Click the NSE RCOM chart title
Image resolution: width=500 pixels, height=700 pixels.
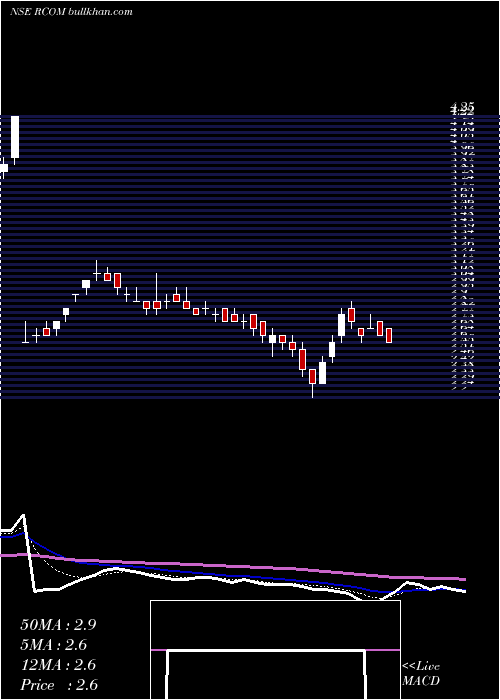(x=71, y=12)
